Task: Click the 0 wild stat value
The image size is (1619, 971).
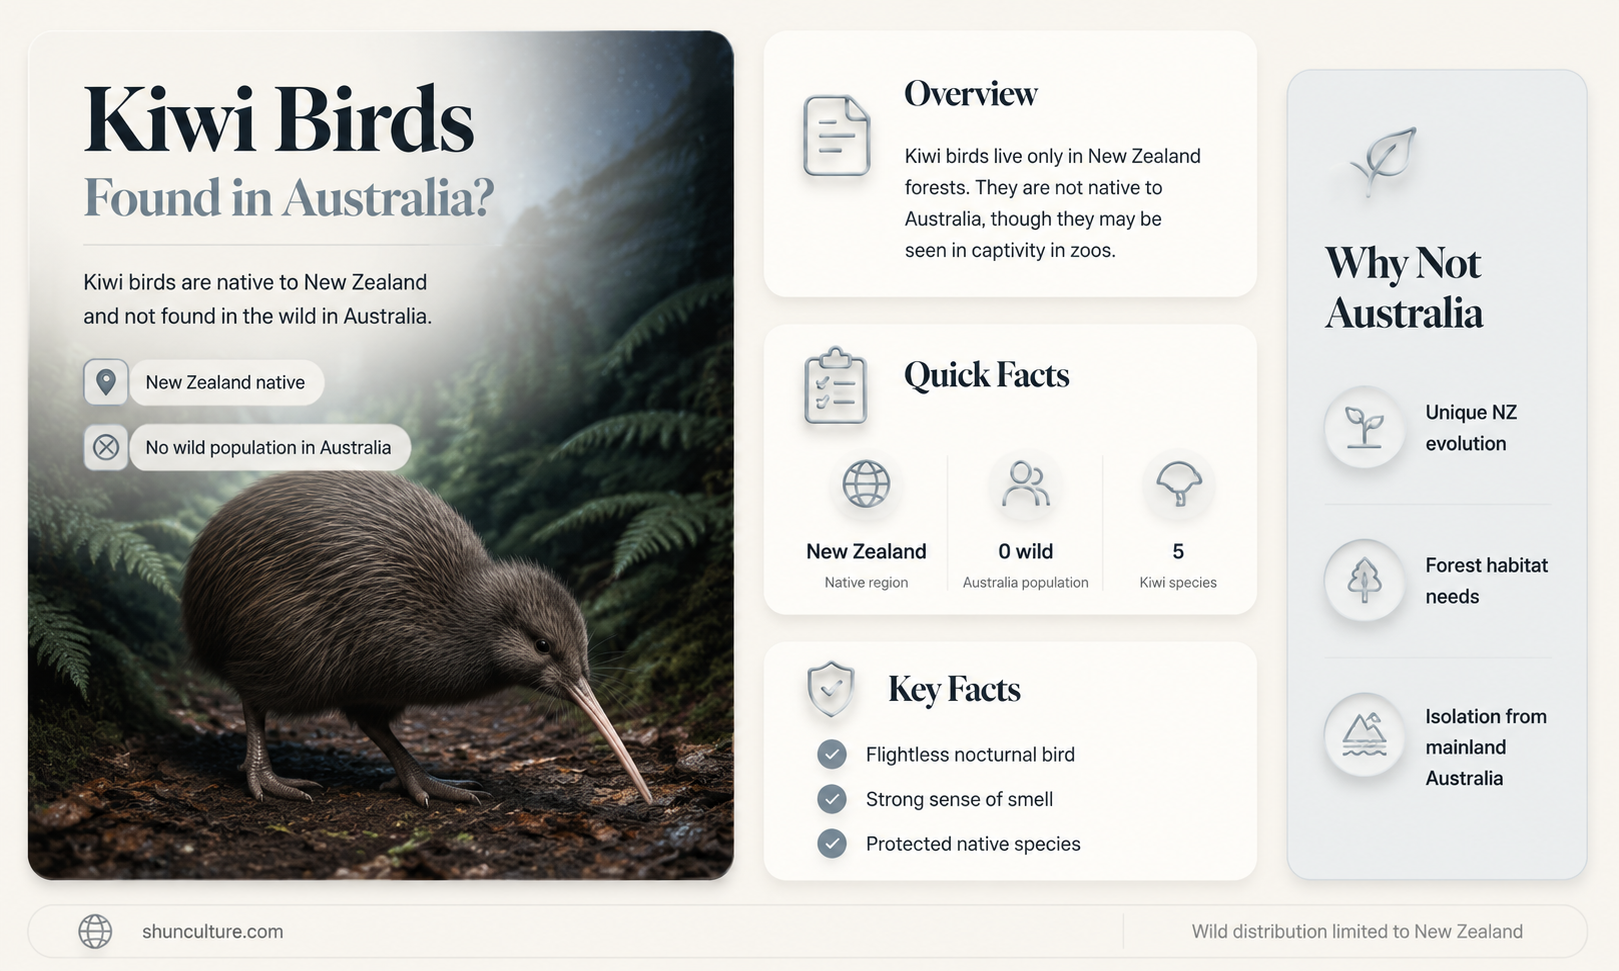Action: [x=1026, y=551]
